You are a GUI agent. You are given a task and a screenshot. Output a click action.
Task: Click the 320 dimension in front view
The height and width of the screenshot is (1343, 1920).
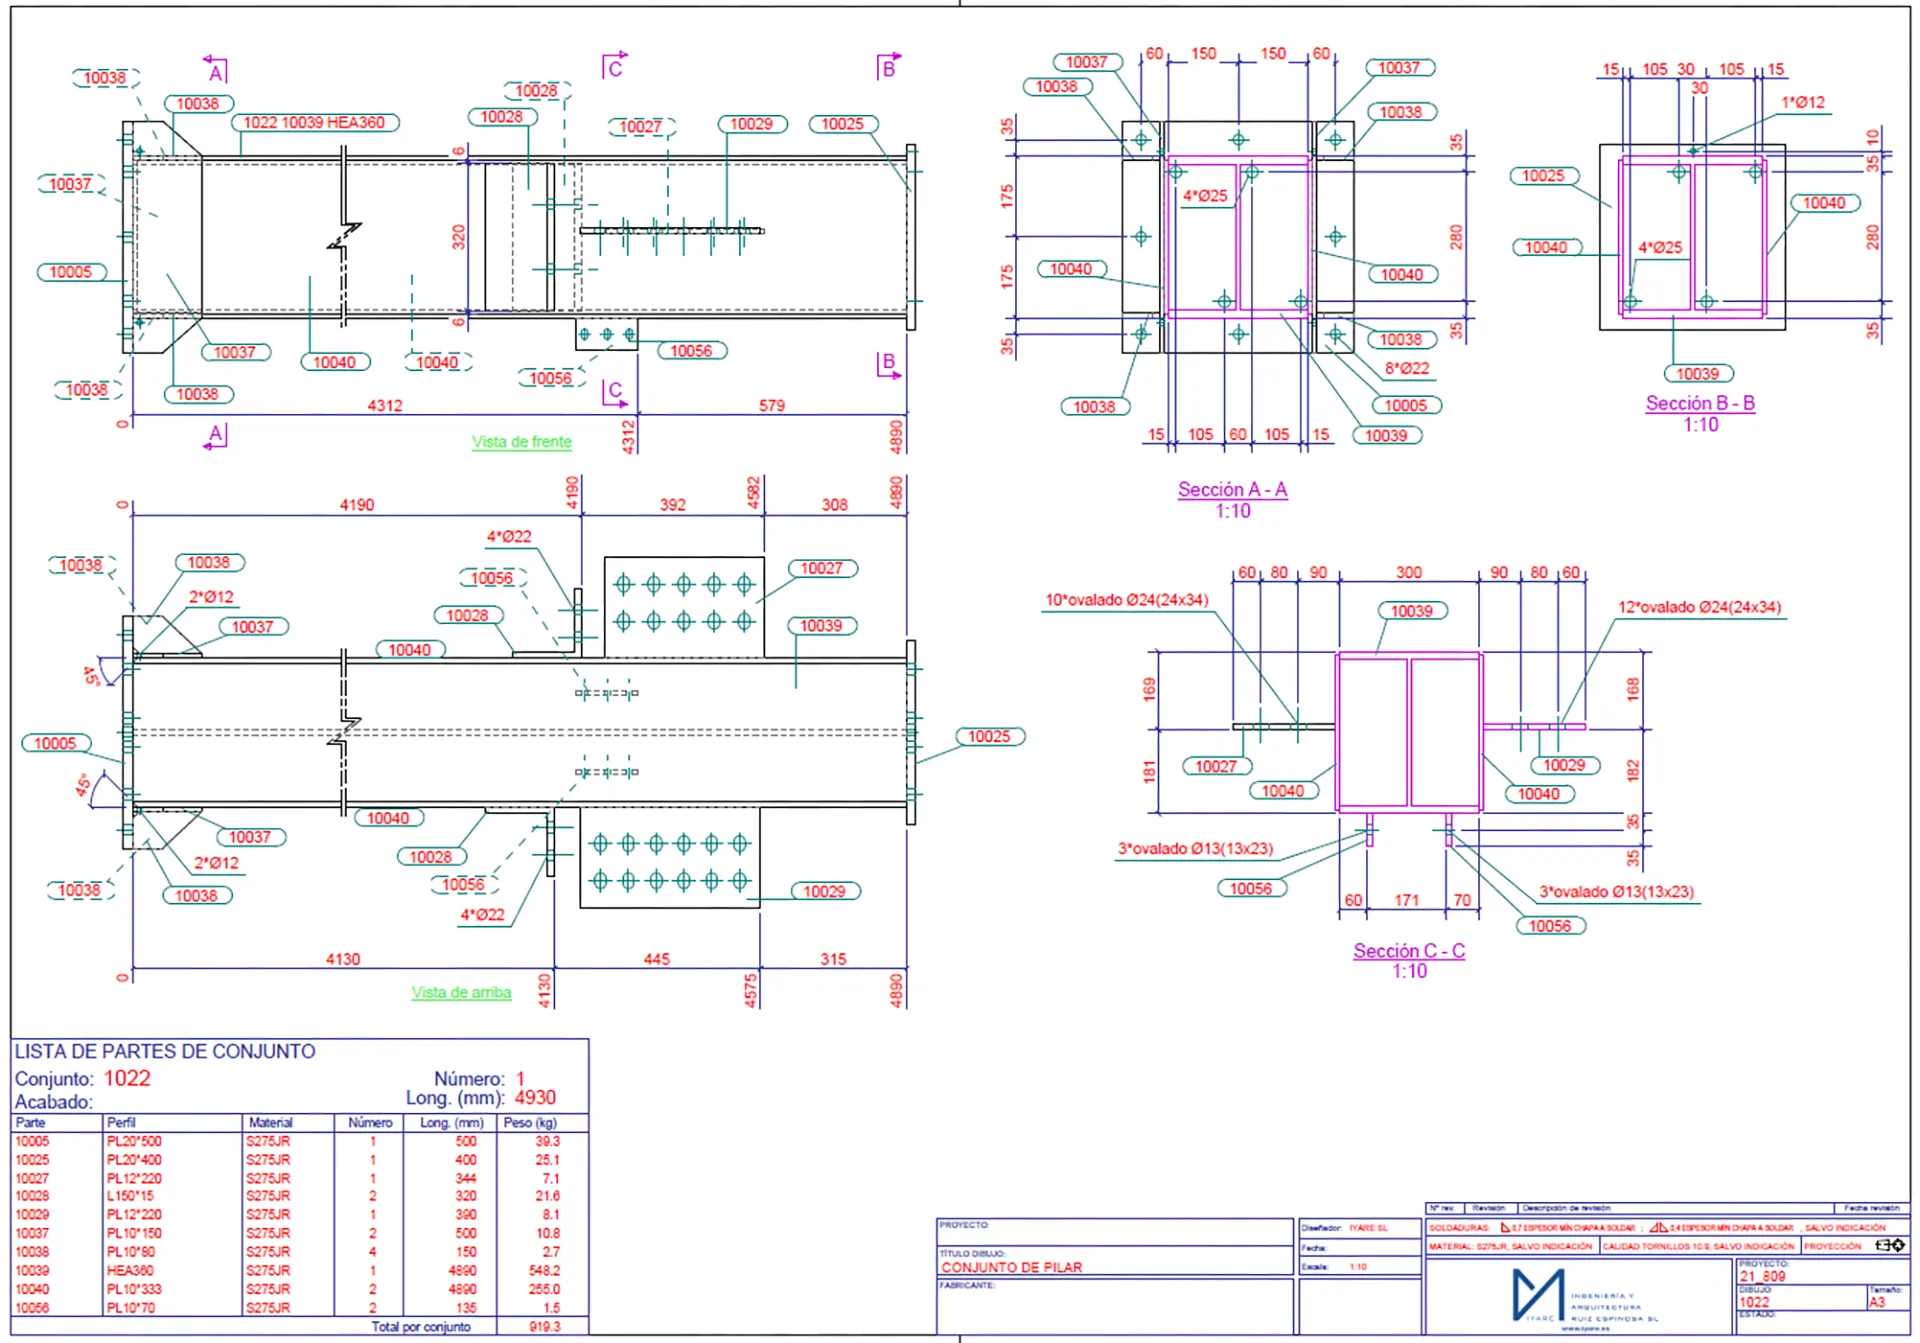click(459, 237)
